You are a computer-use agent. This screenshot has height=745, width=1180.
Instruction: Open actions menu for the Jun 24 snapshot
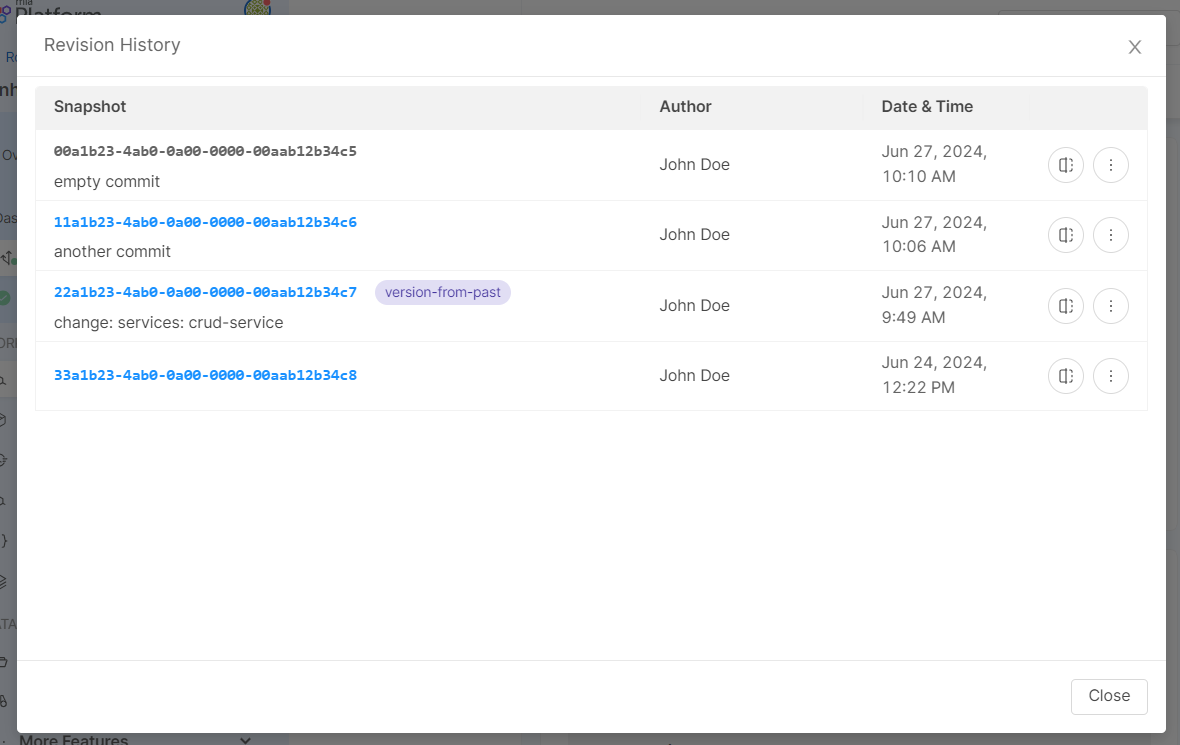click(1111, 376)
